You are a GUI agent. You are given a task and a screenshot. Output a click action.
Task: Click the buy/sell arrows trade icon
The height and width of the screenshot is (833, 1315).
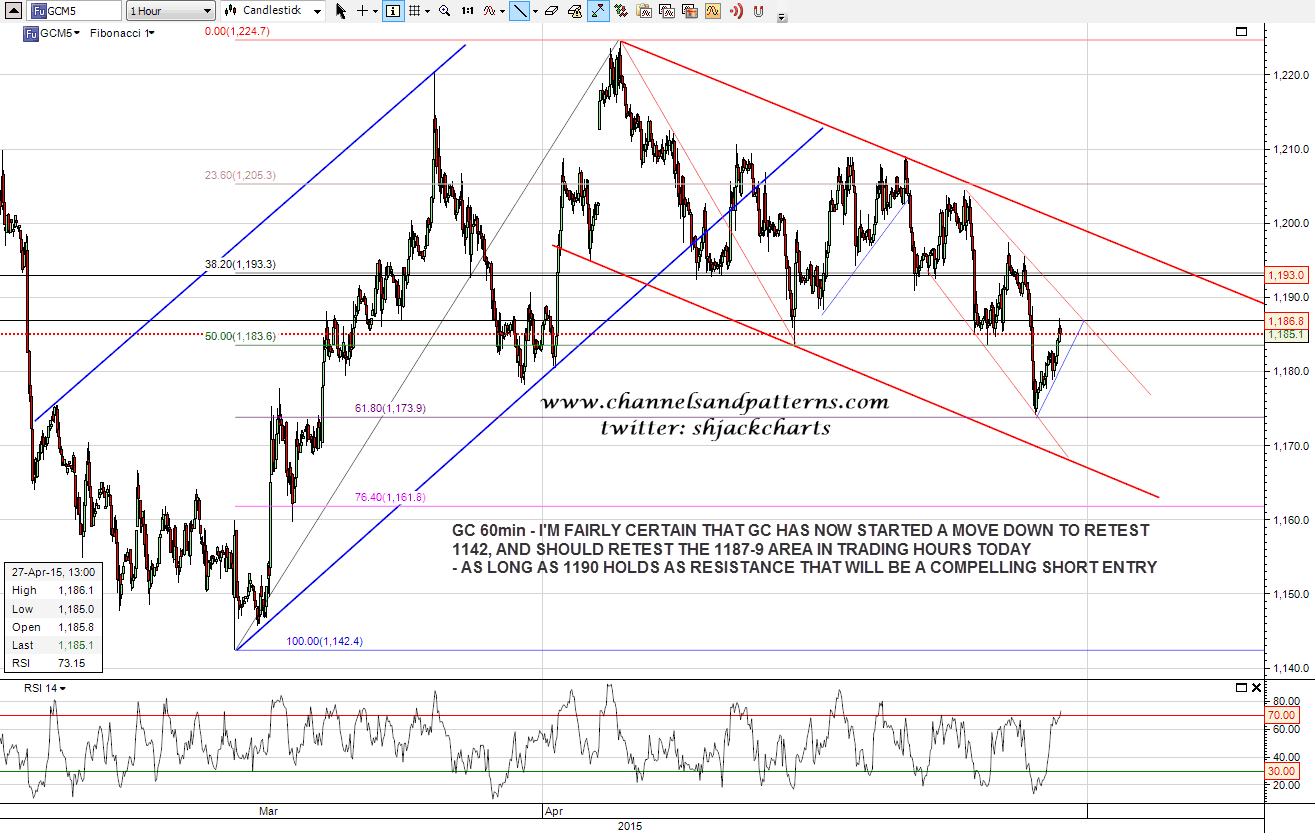click(621, 11)
